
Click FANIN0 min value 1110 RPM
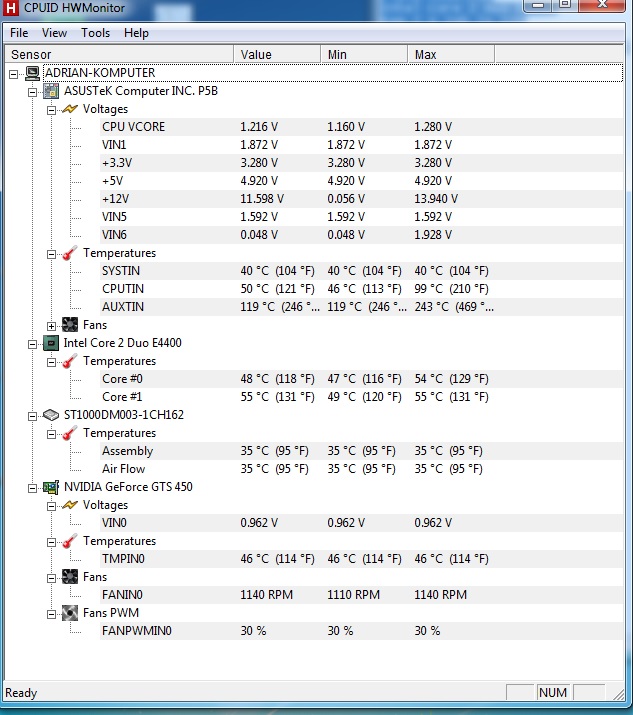pos(353,595)
